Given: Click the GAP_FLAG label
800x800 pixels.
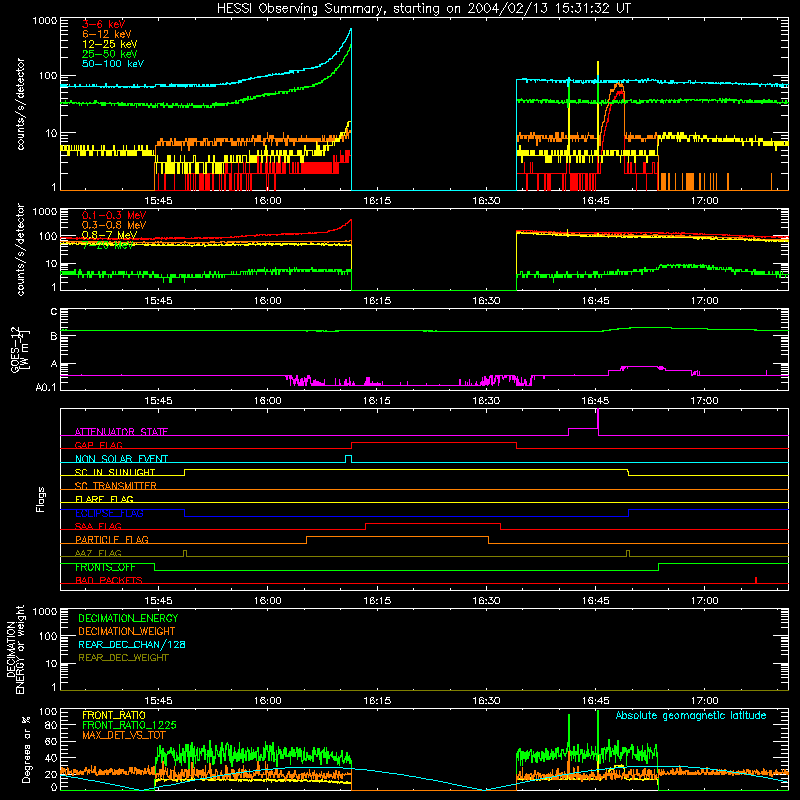Looking at the screenshot, I should [98, 445].
